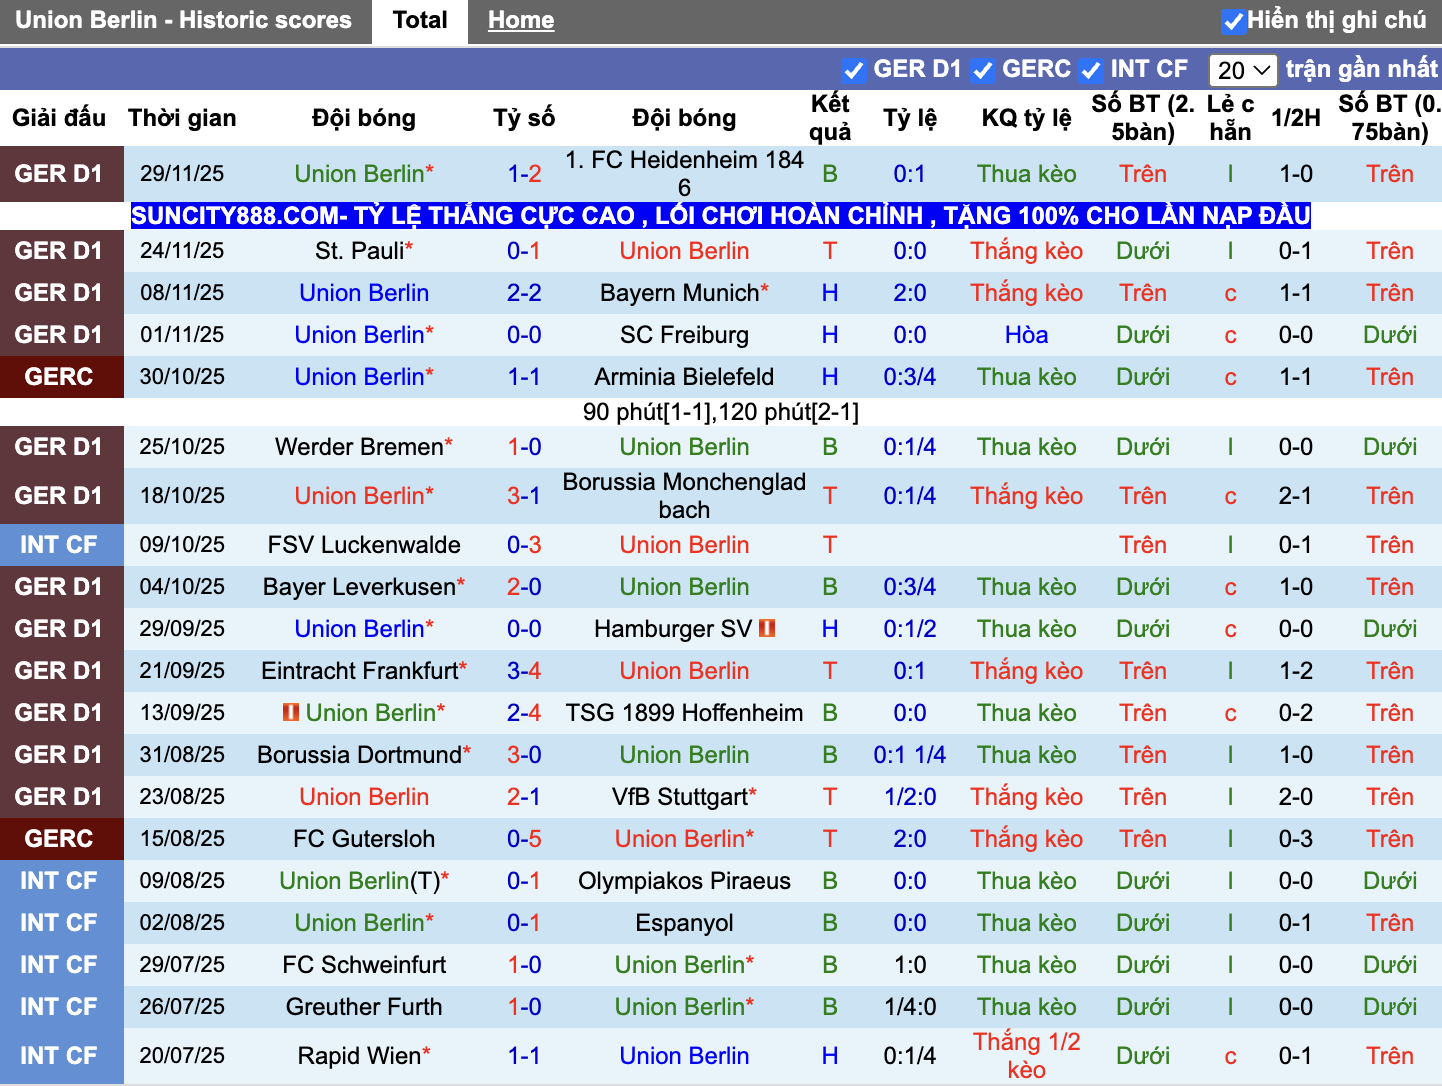Switch to the Total tab
The width and height of the screenshot is (1442, 1086).
click(x=420, y=21)
